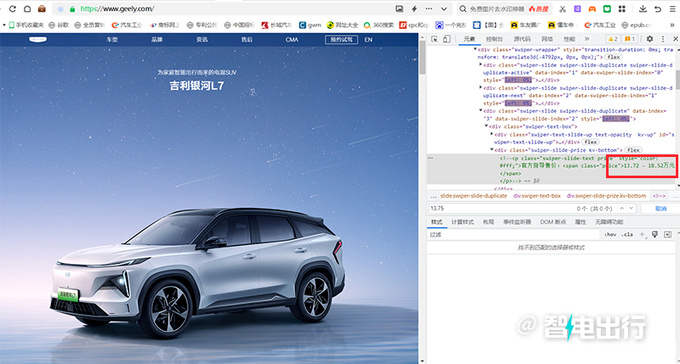Screen dimensions: 680x364
Task: Open the 网址大全 bookmark
Action: tap(343, 25)
